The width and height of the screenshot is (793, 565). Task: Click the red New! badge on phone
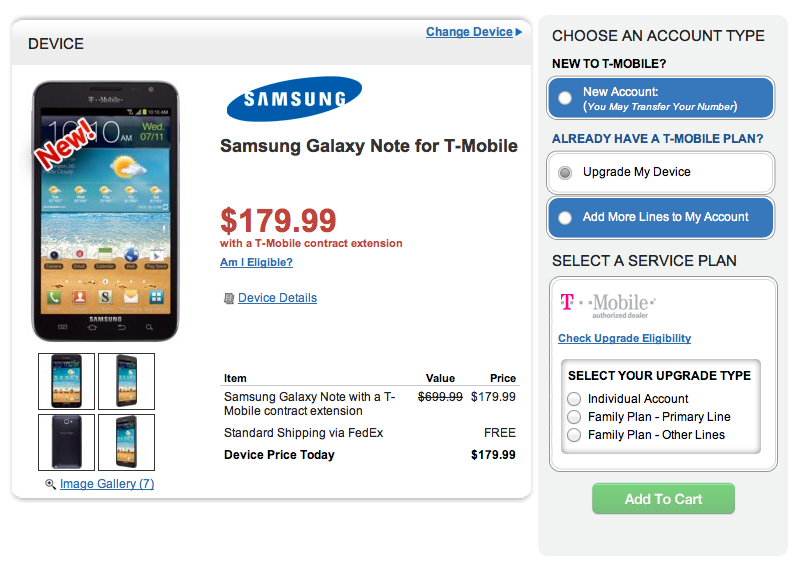64,142
